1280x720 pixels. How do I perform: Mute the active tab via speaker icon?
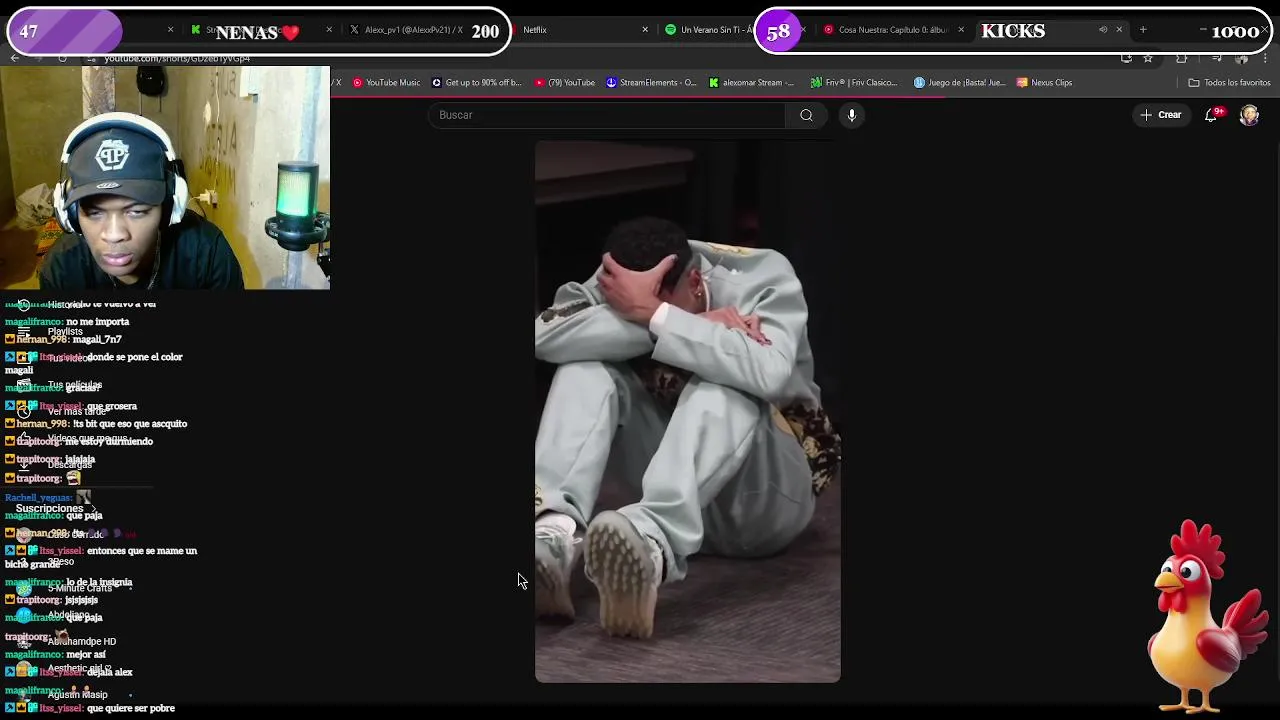tap(1103, 30)
